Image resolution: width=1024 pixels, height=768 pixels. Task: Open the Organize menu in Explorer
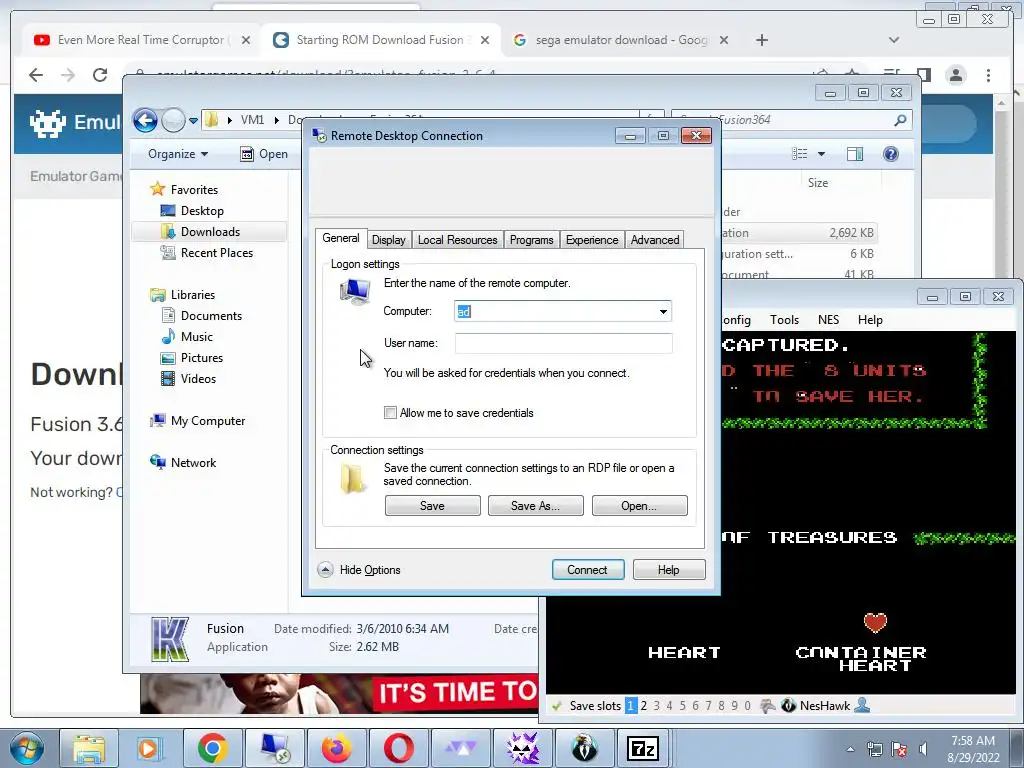click(x=178, y=154)
